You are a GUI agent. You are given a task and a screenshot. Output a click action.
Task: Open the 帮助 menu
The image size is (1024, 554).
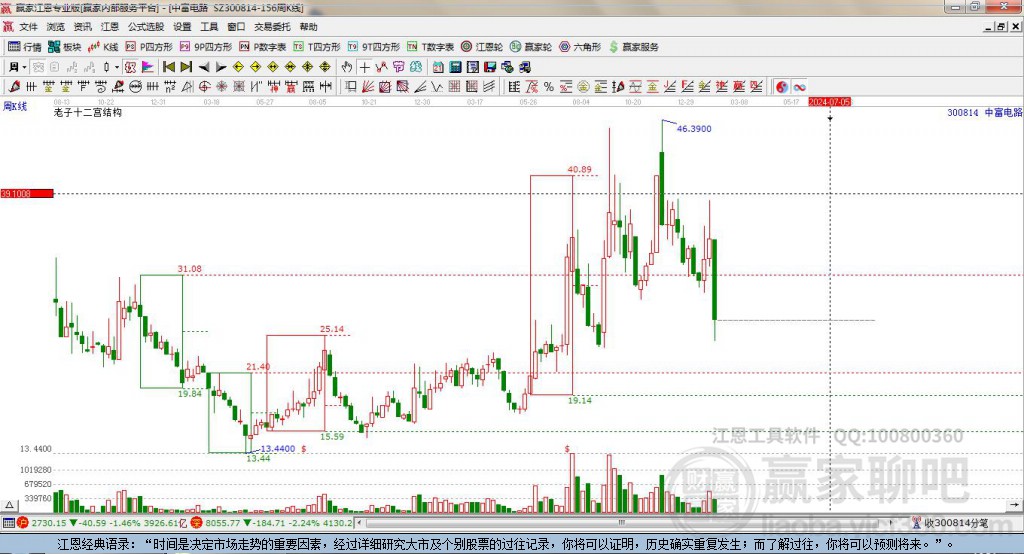click(x=308, y=27)
